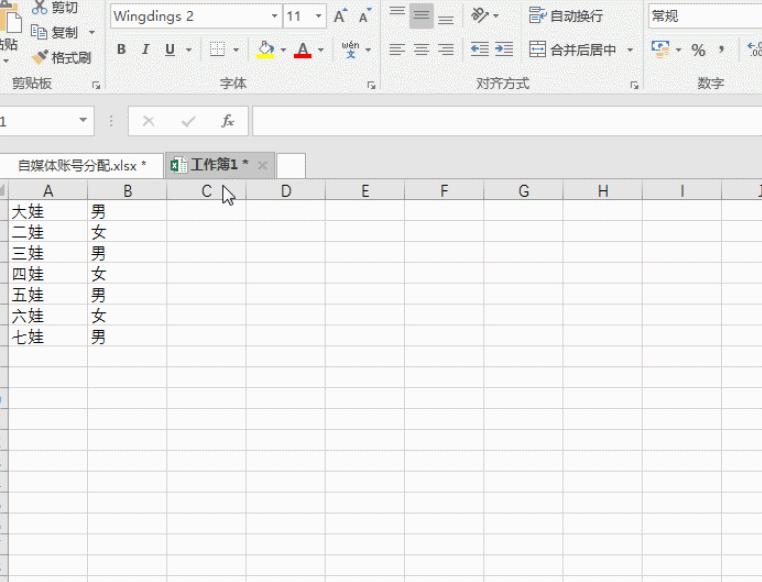Toggle Underline formatting
This screenshot has width=762, height=582.
tap(170, 49)
